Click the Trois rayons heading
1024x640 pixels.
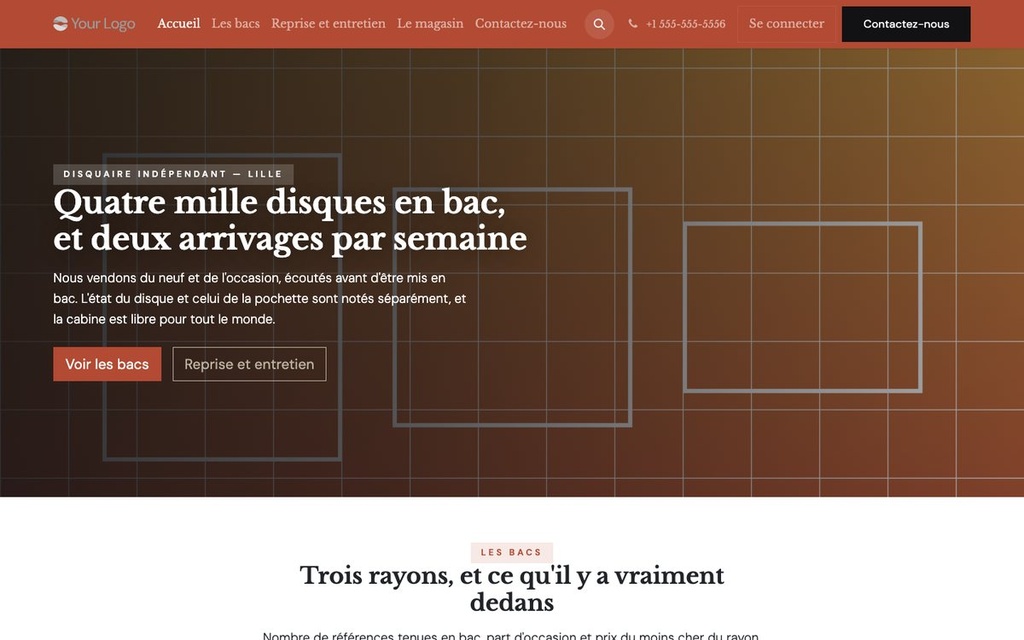pos(512,588)
